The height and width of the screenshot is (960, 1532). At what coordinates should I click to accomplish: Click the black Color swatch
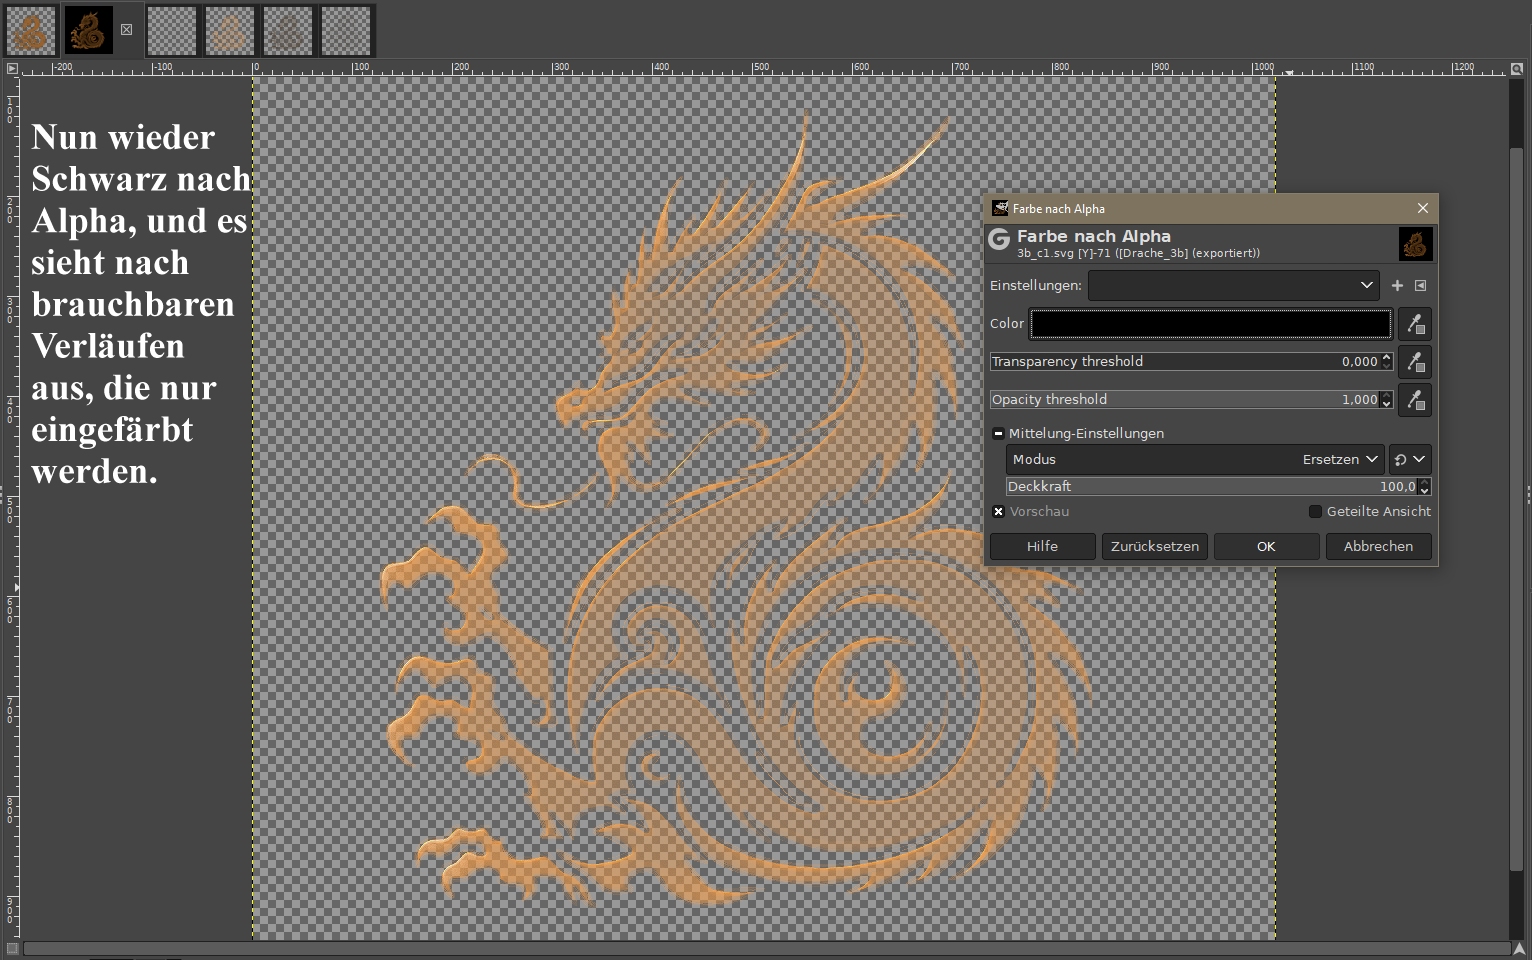click(1210, 324)
